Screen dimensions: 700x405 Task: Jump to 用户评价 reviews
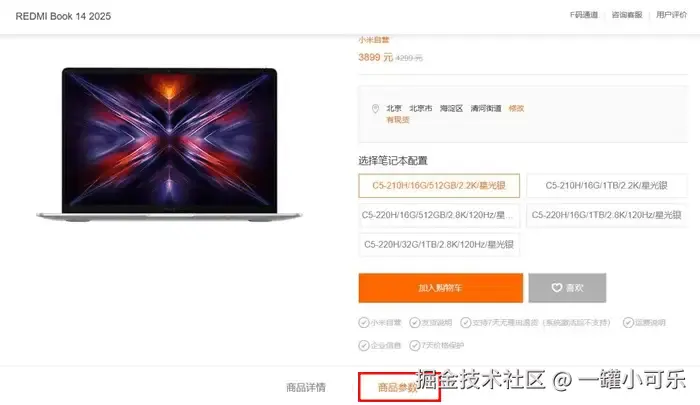(671, 15)
